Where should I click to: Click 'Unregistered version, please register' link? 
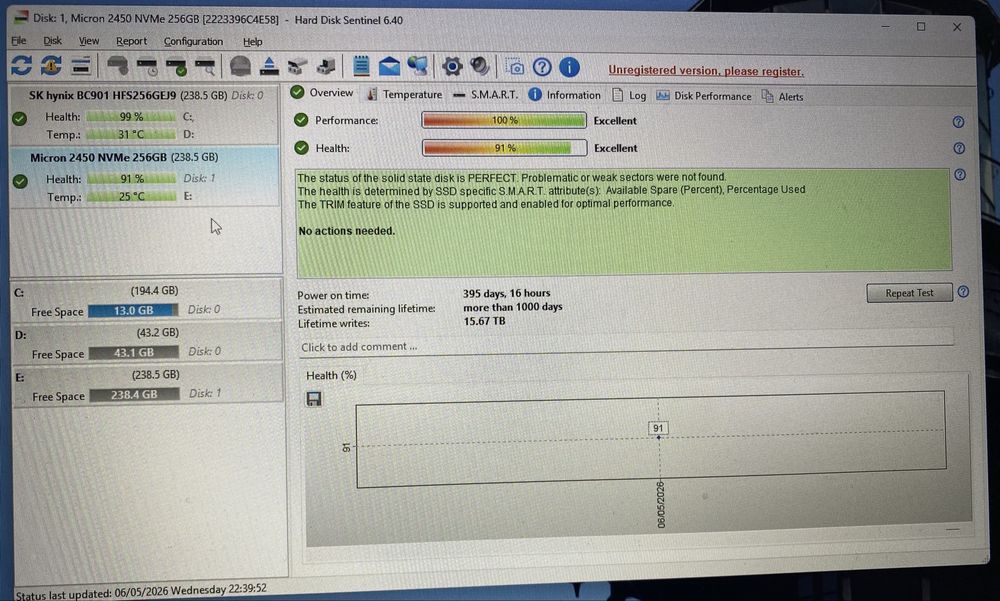coord(706,71)
